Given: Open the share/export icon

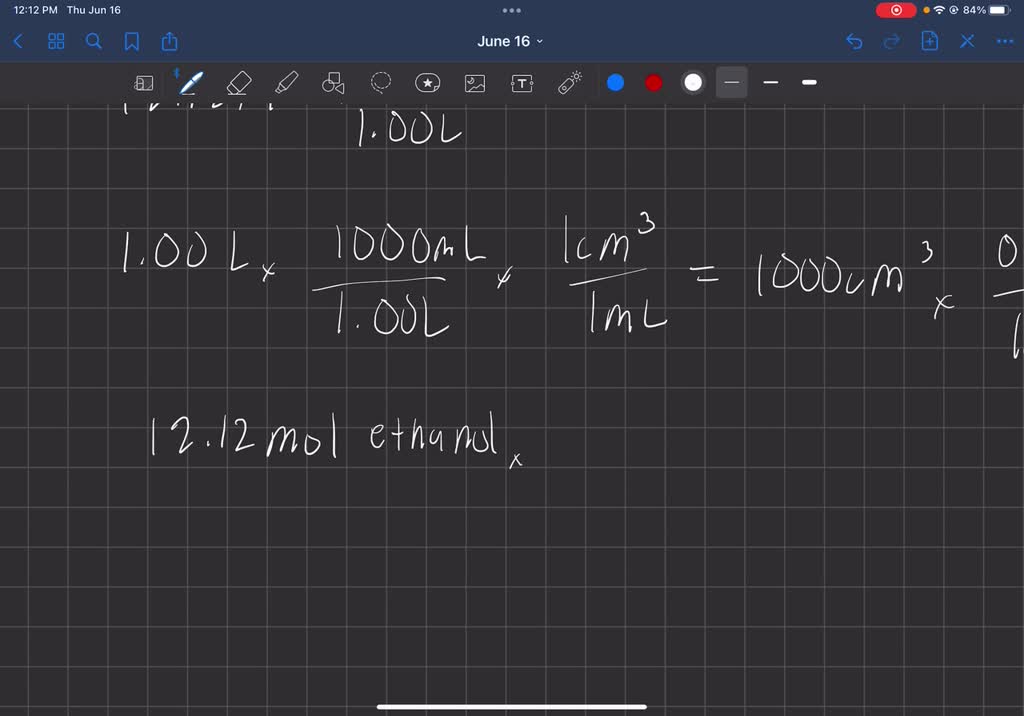Looking at the screenshot, I should click(x=169, y=42).
